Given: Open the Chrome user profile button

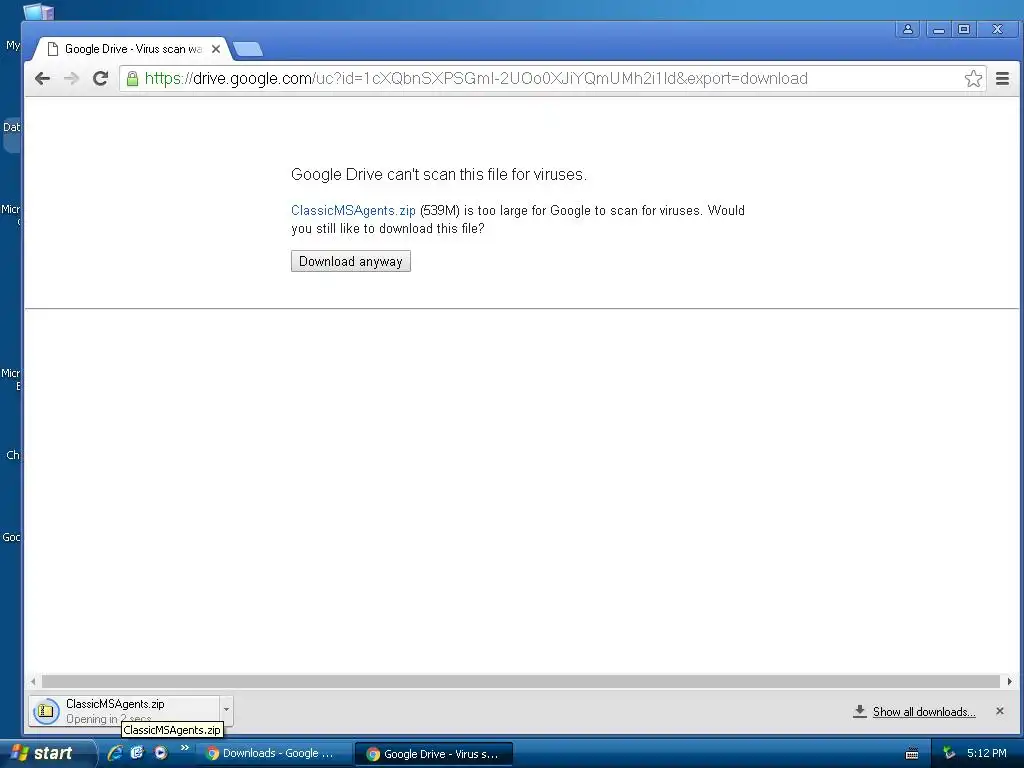Looking at the screenshot, I should [x=908, y=29].
